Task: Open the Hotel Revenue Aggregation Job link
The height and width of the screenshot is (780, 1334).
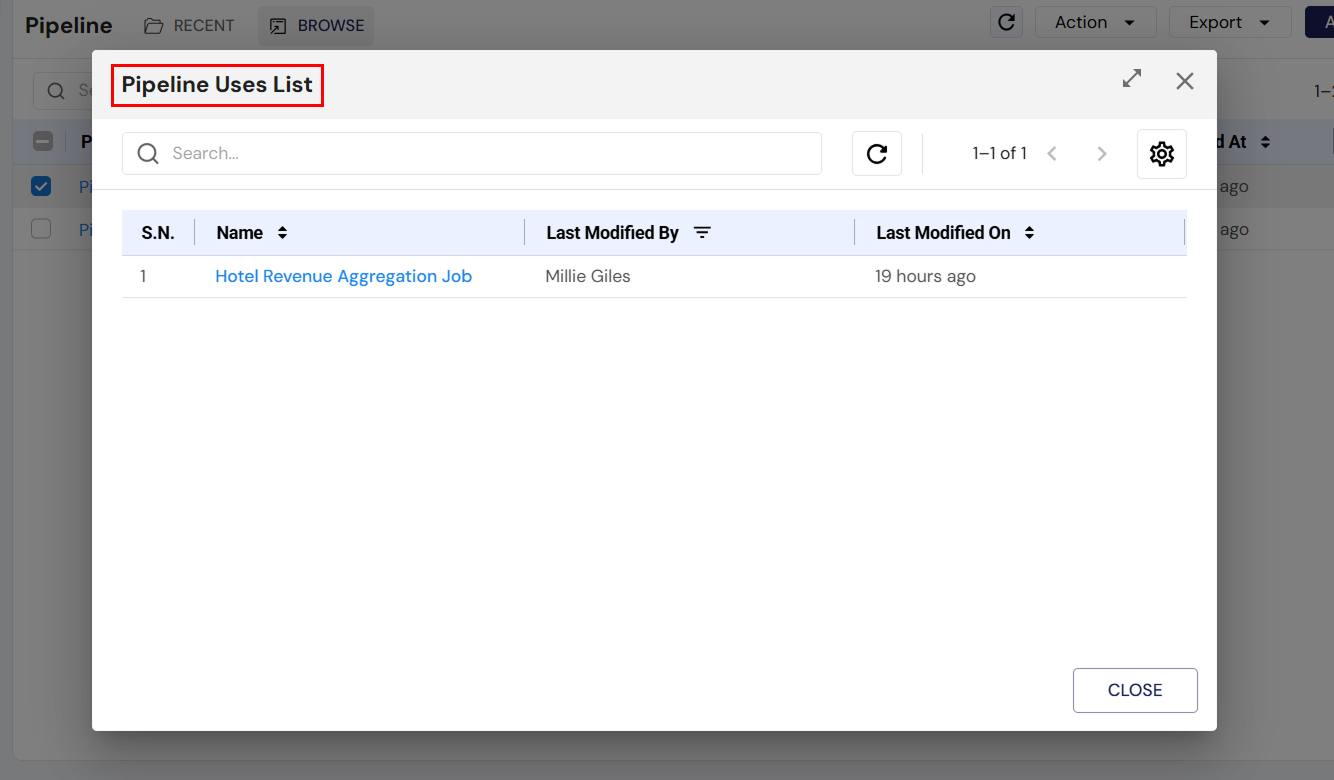Action: click(x=344, y=276)
